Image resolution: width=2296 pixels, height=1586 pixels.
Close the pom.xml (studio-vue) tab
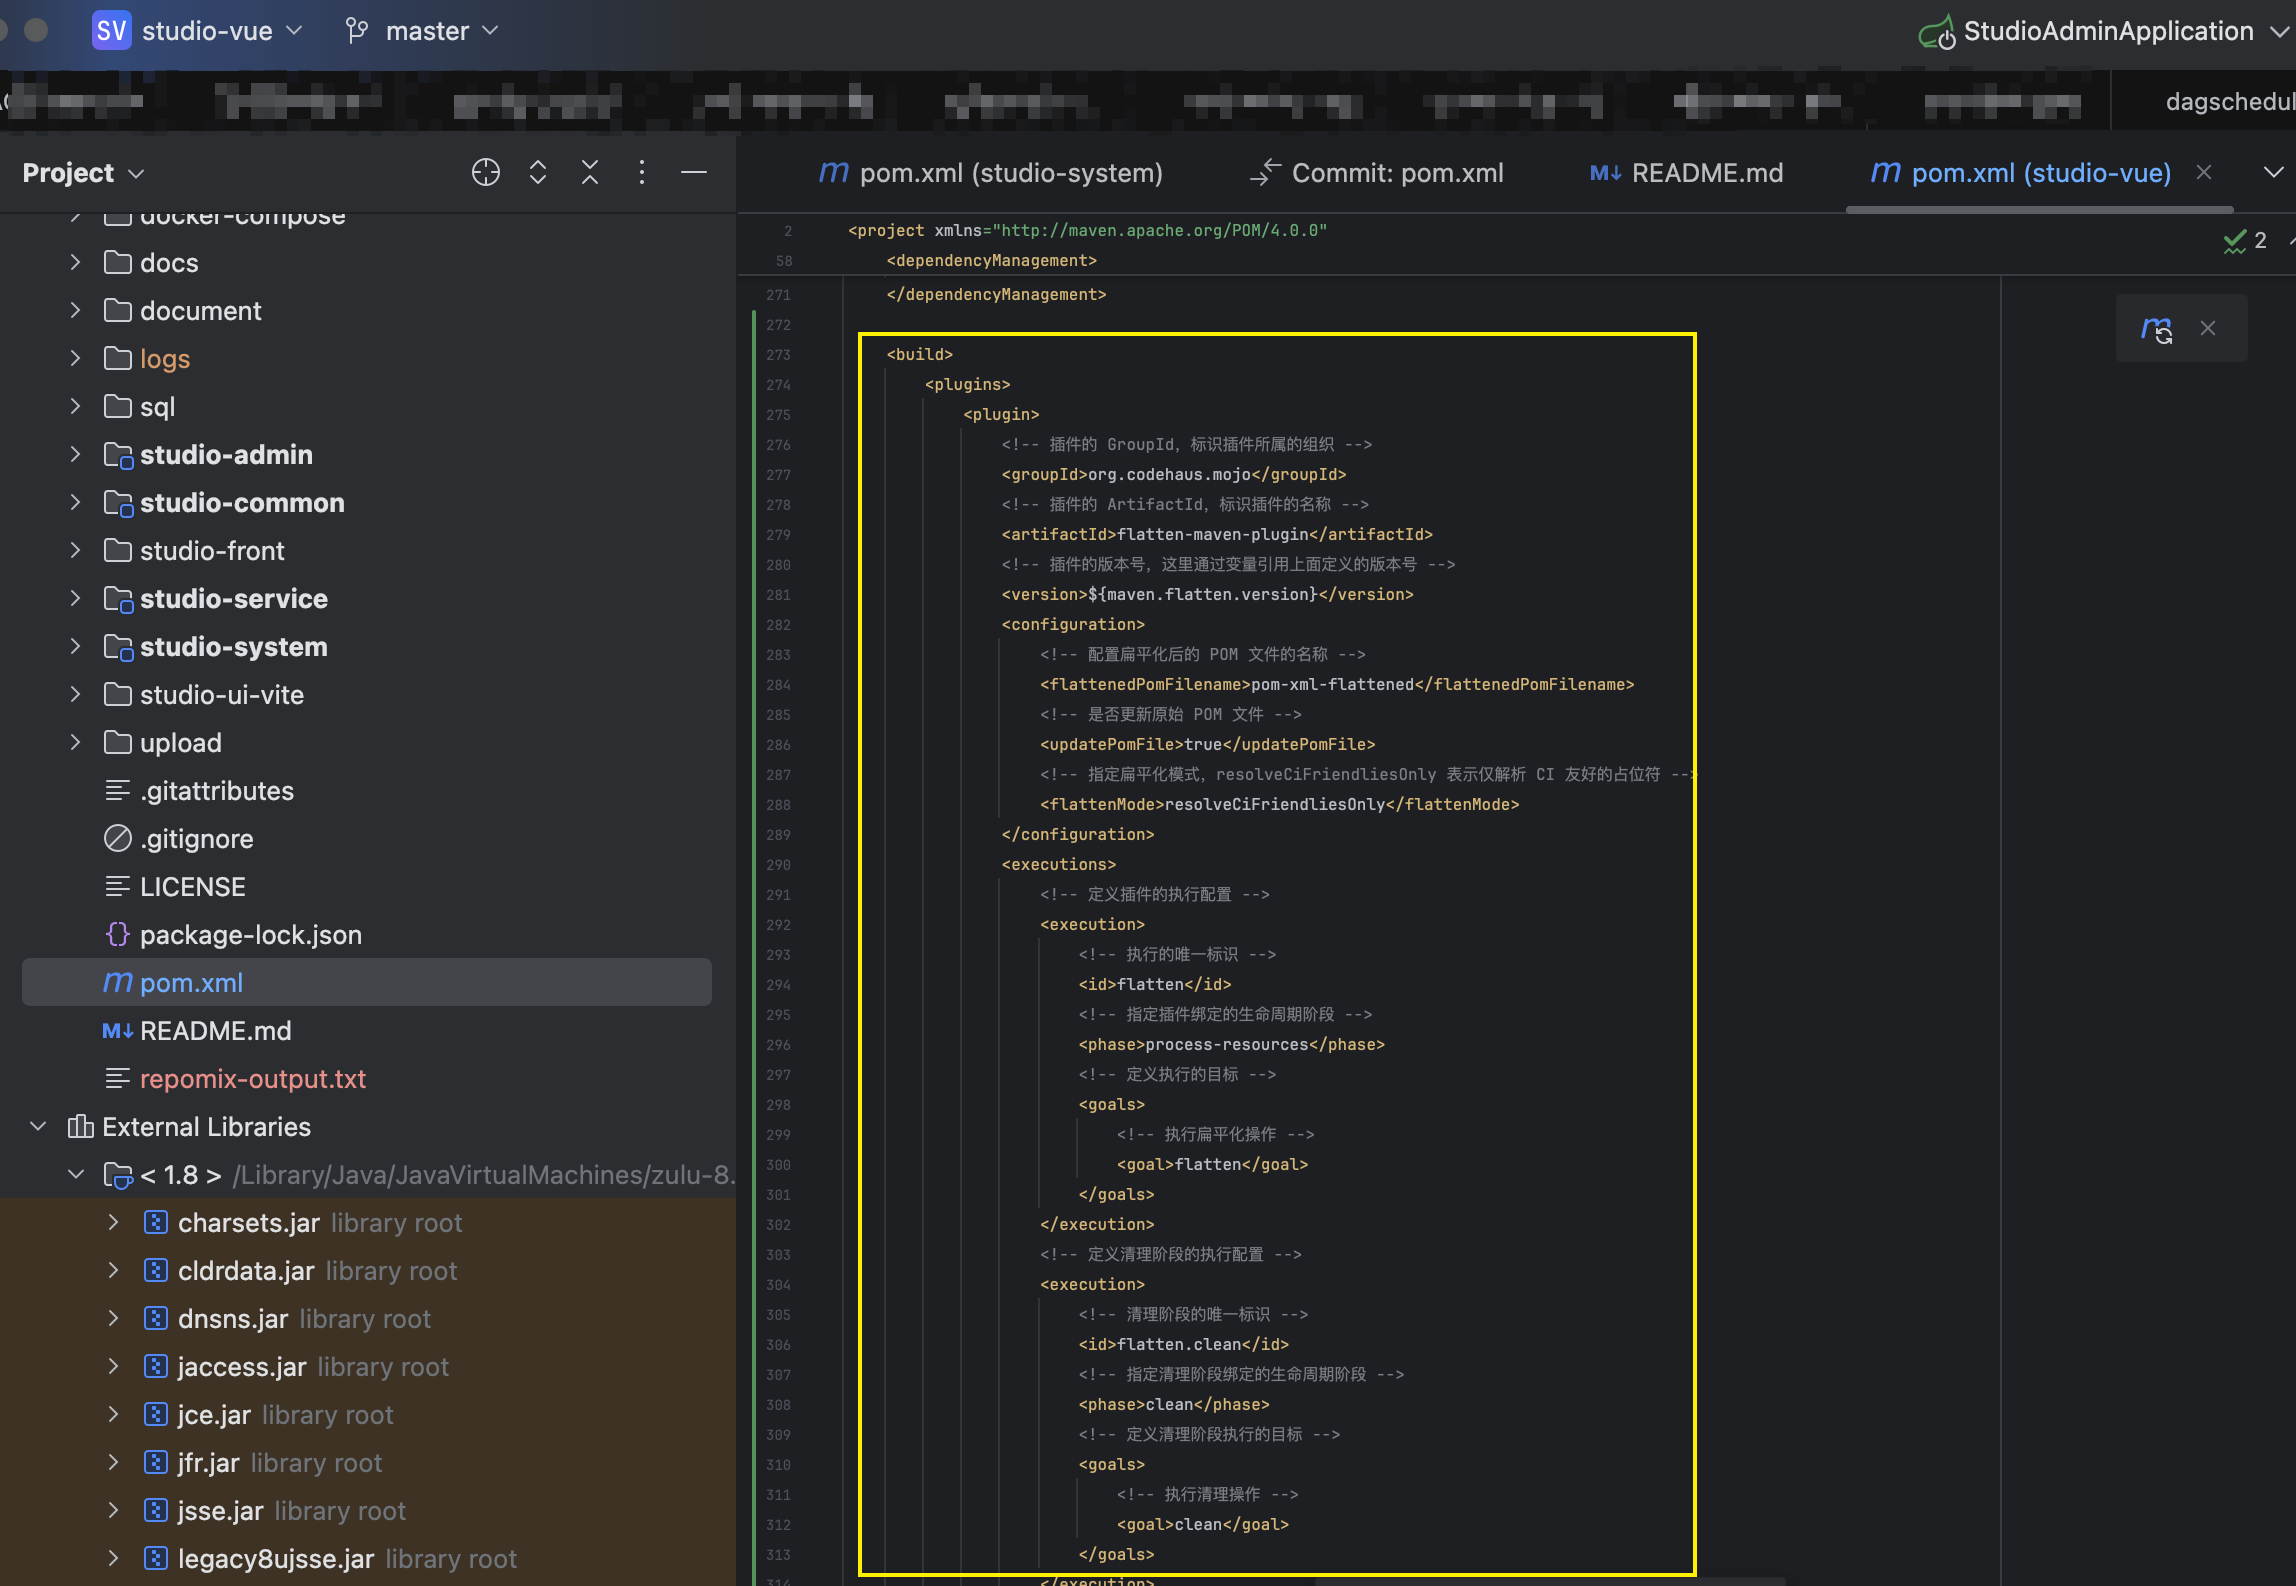[2204, 172]
